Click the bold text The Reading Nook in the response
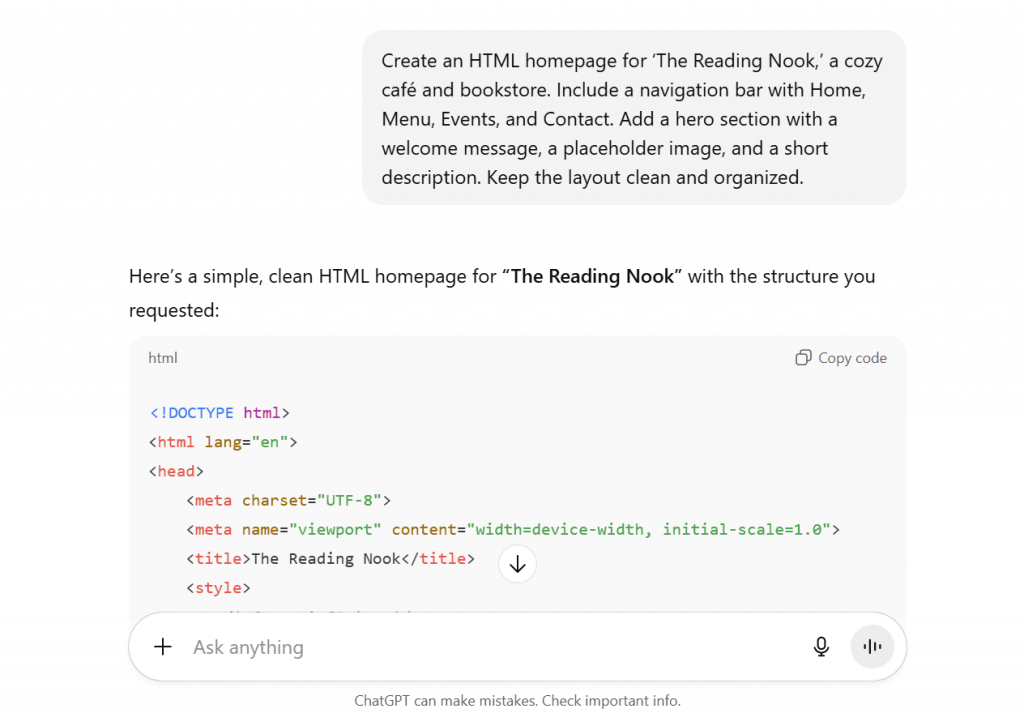The width and height of the screenshot is (1024, 713). coord(592,276)
